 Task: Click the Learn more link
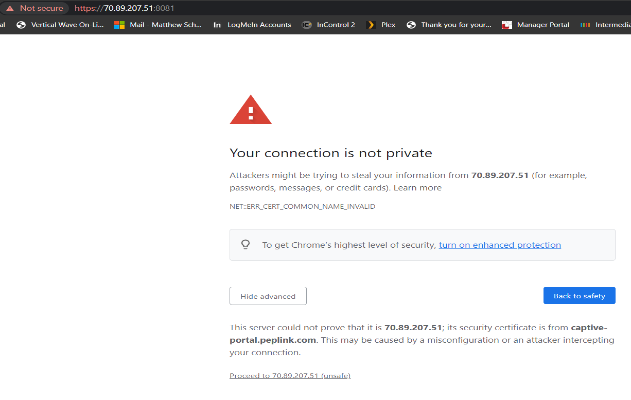point(417,188)
